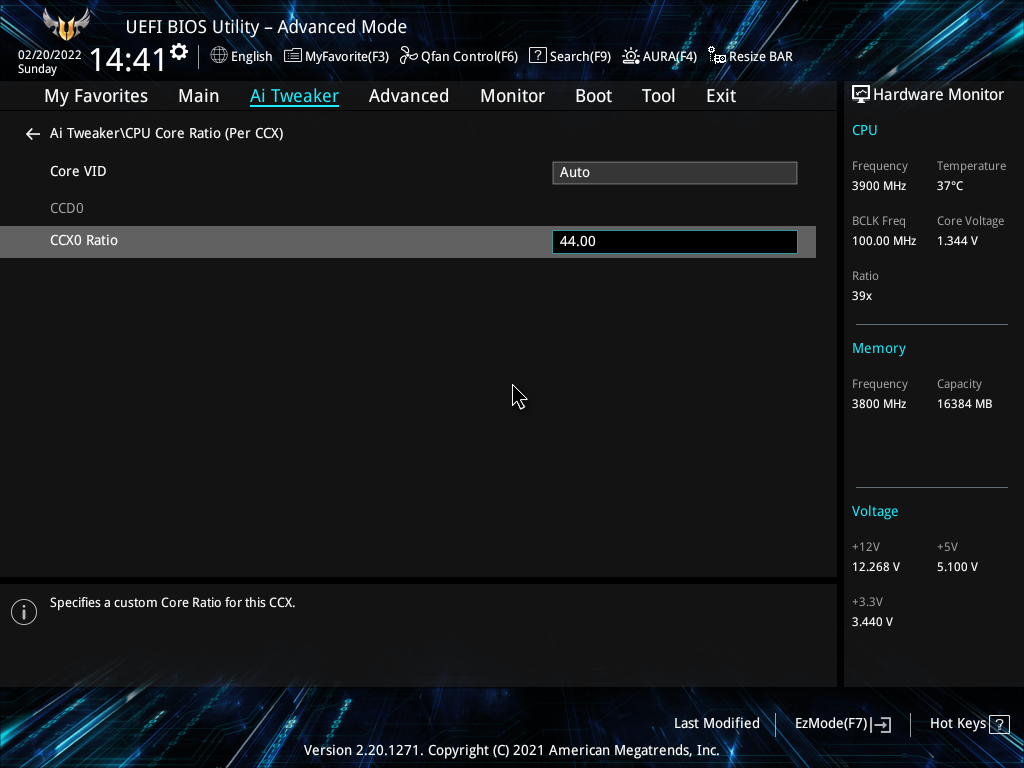Screen dimensions: 1024x768
Task: Select the CCX0 Ratio row label
Action: click(x=84, y=240)
